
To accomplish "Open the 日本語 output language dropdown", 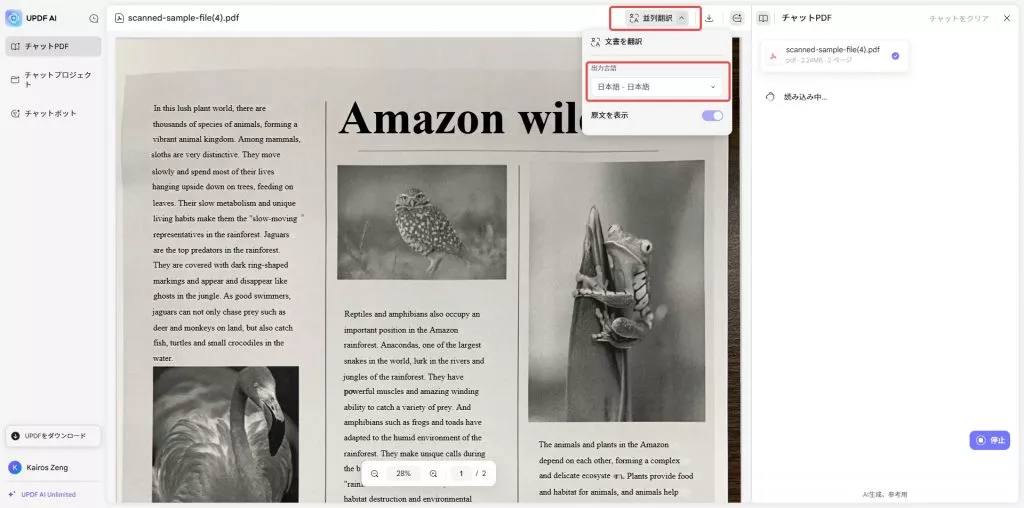I will 656,86.
